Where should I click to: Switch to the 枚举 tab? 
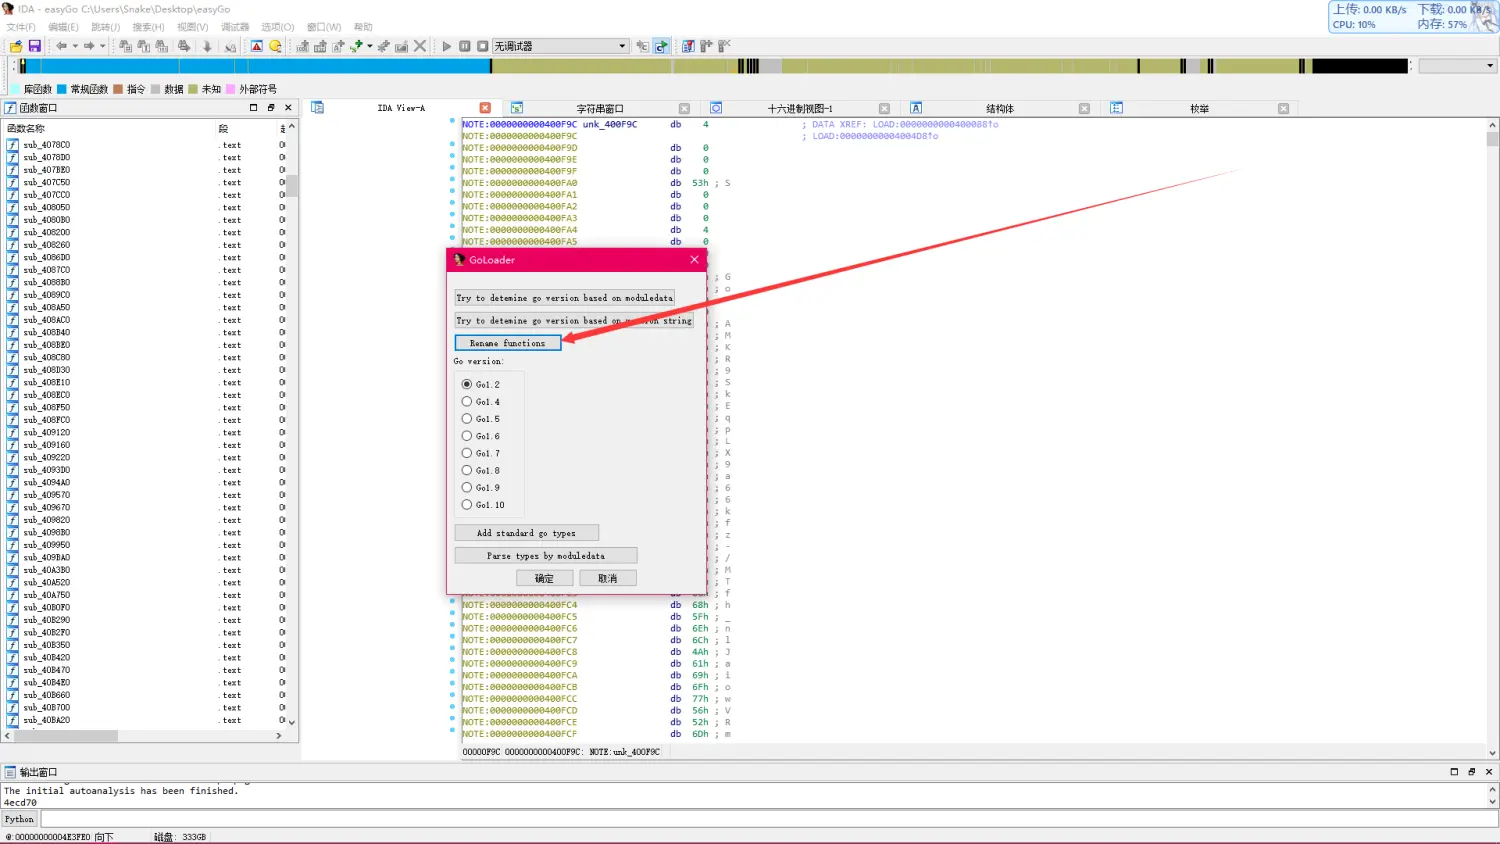[x=1199, y=108]
